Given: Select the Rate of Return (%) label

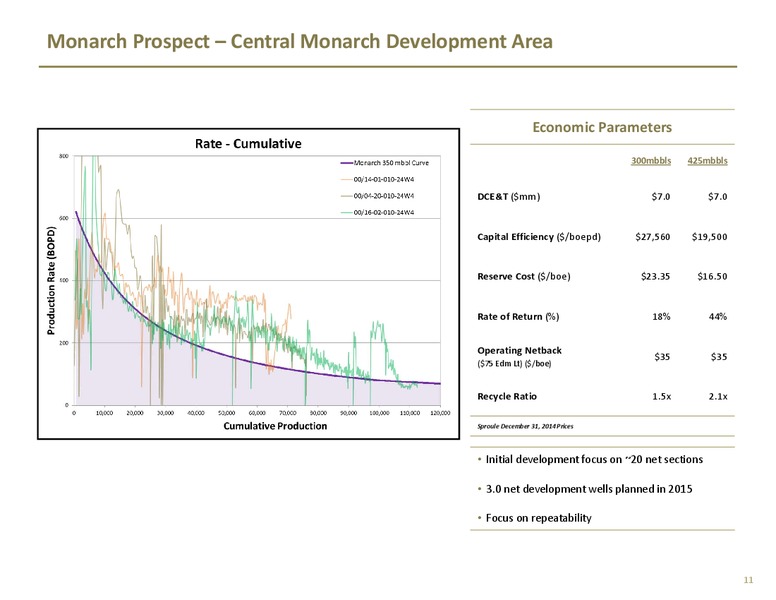Looking at the screenshot, I should pos(518,317).
